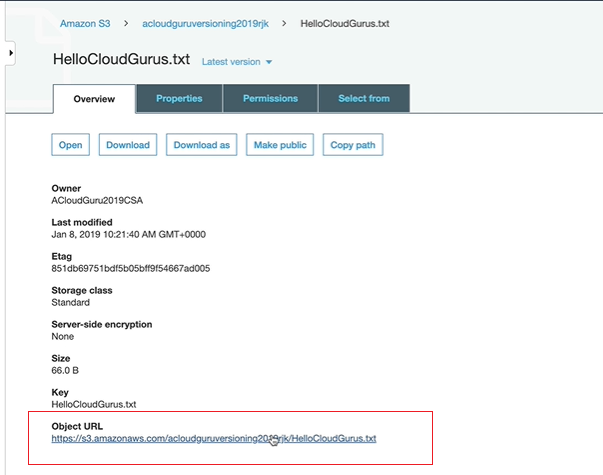Select the Last modified date value
603x475 pixels.
point(128,234)
